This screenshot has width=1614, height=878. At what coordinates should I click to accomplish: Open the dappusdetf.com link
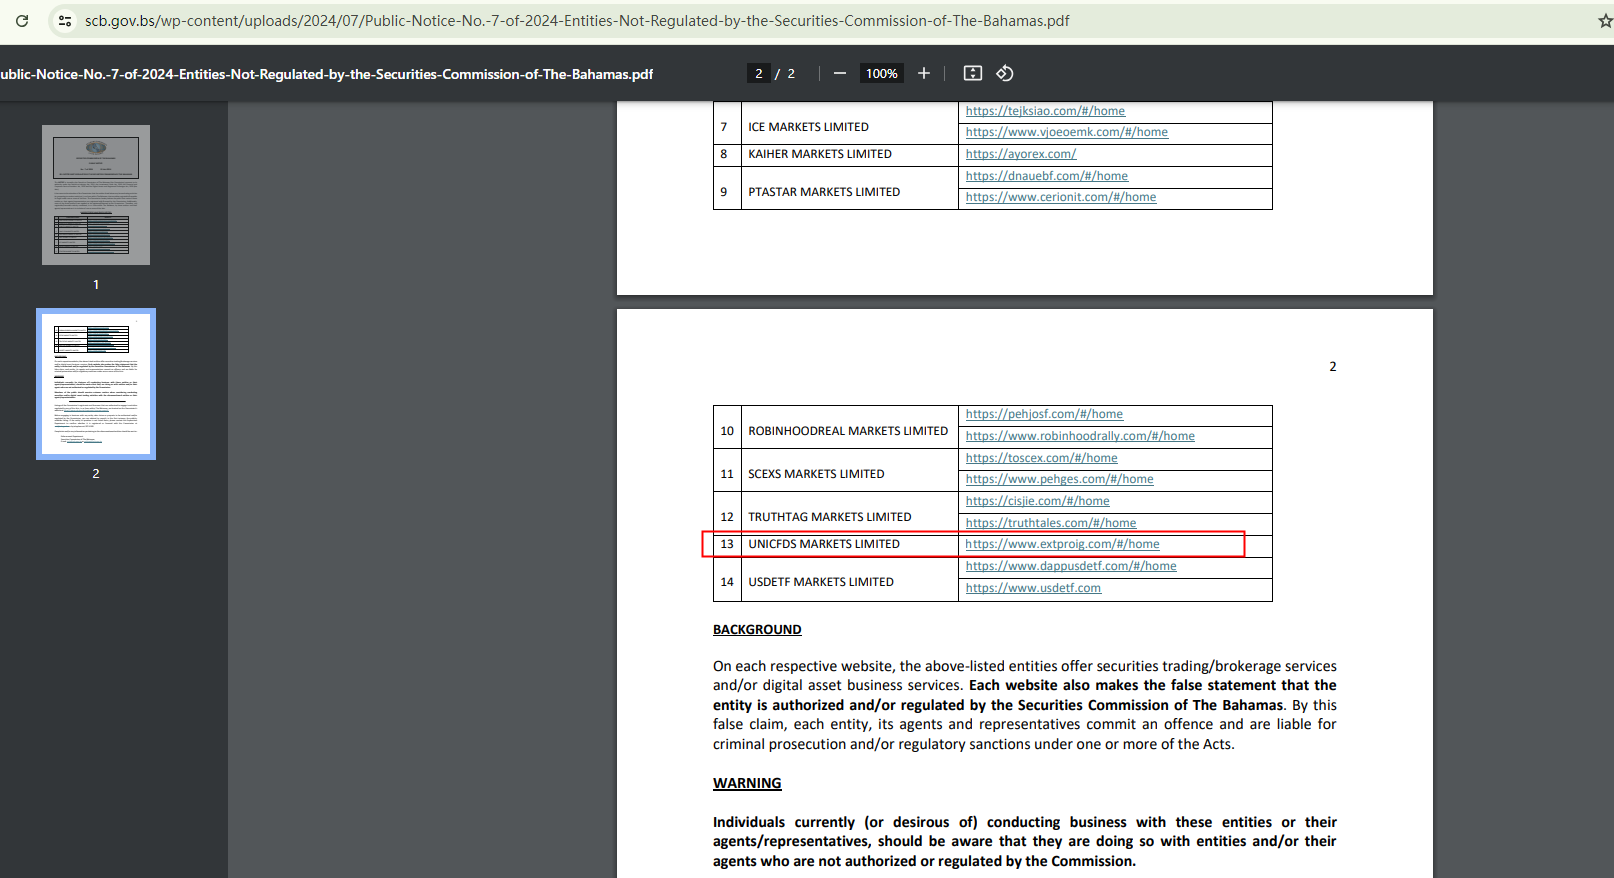(1070, 566)
